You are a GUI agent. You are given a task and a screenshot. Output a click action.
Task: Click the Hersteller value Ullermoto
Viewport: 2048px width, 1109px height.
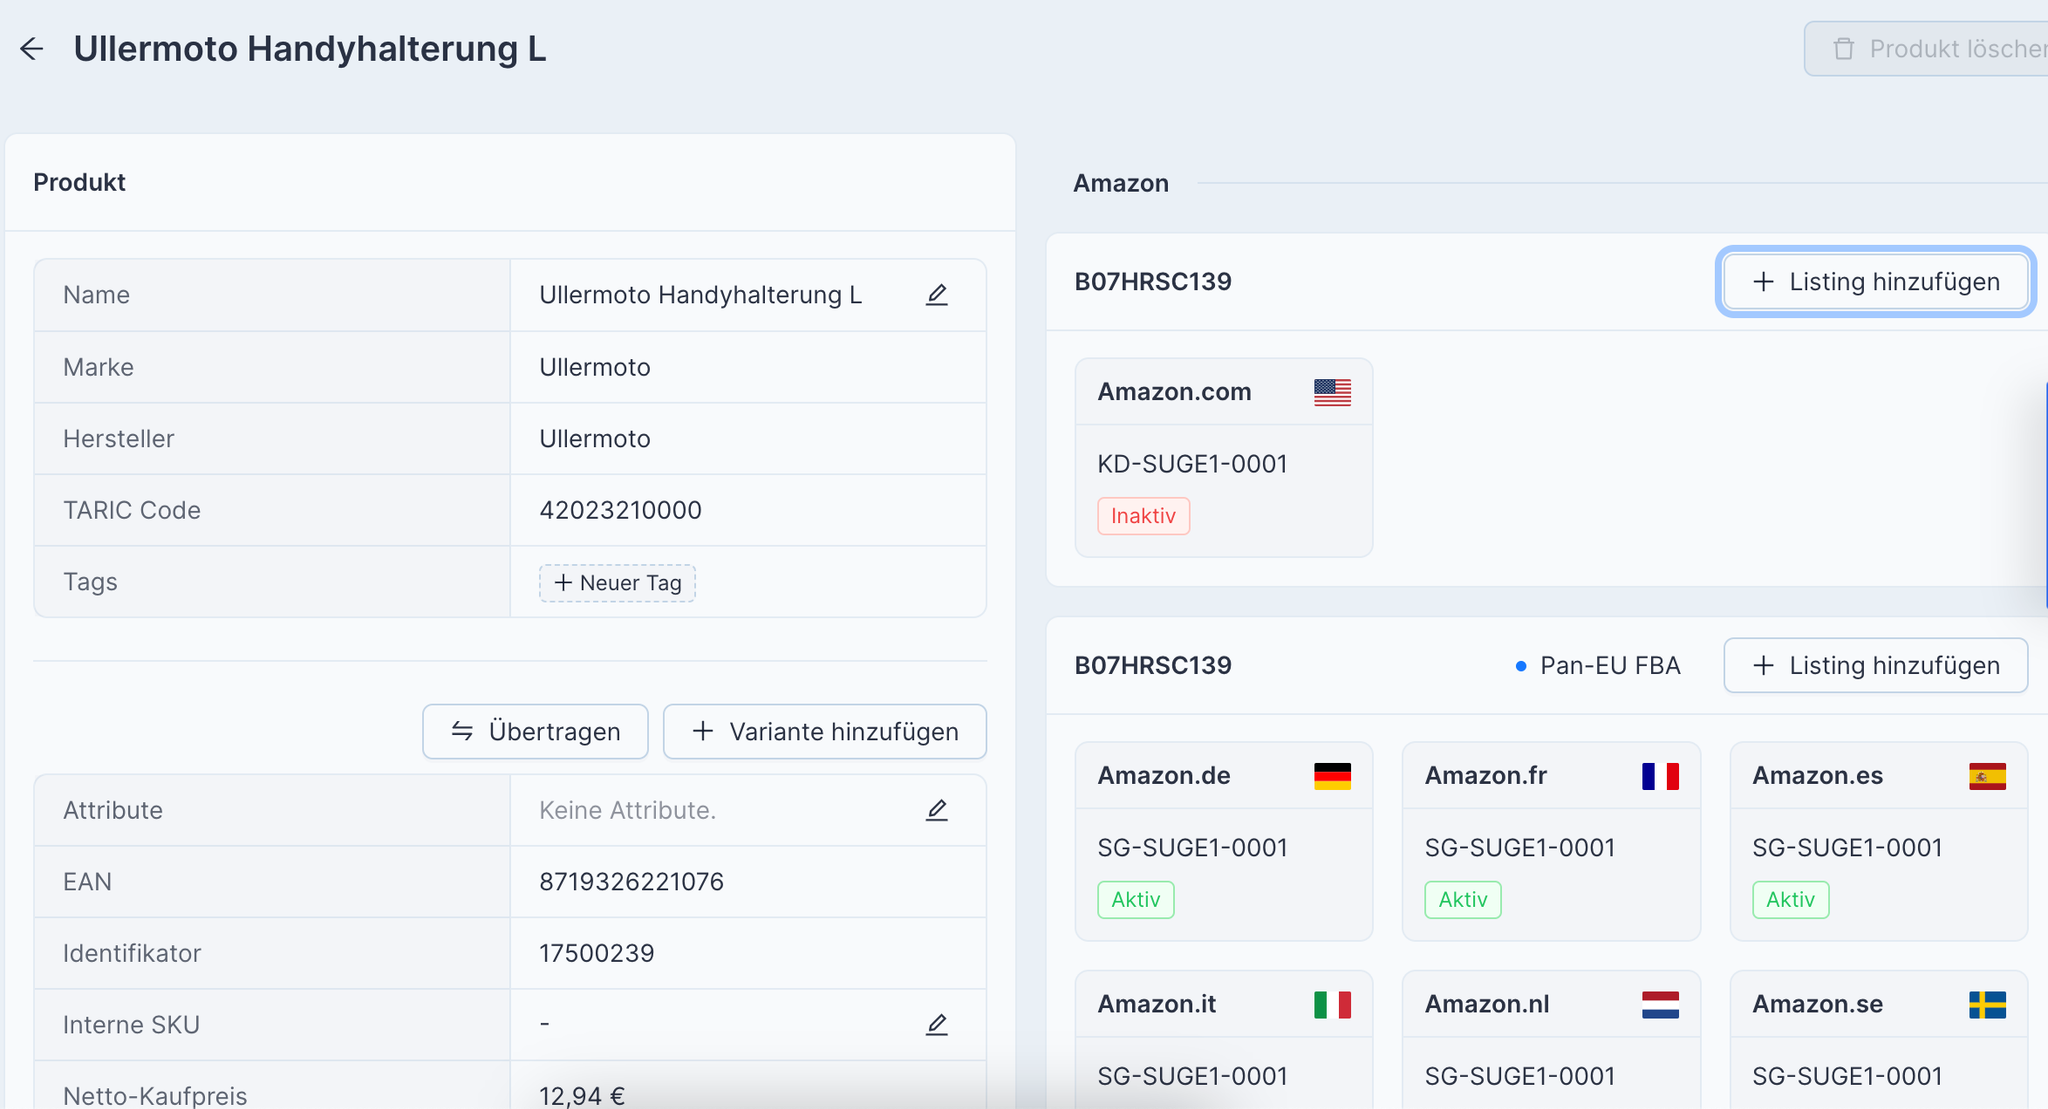(594, 439)
